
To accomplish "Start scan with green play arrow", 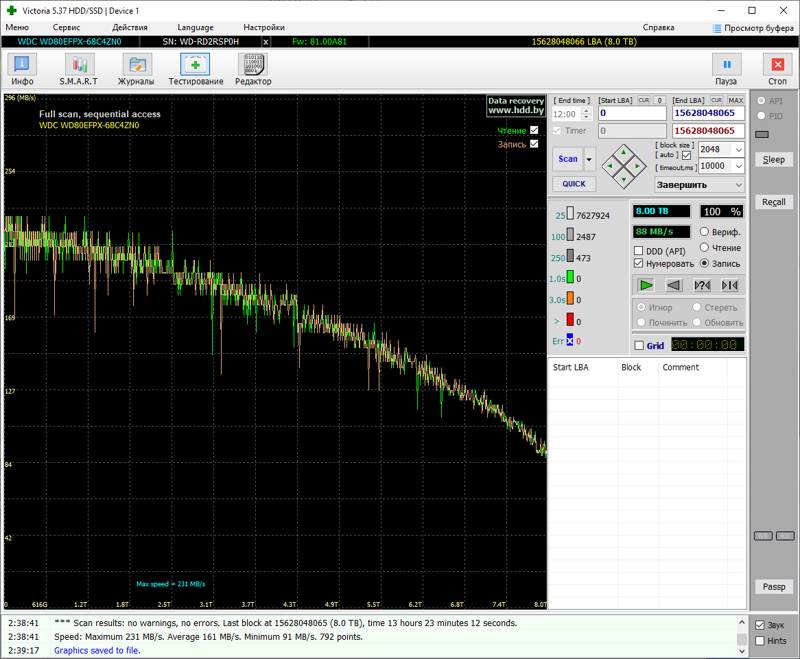I will click(646, 285).
